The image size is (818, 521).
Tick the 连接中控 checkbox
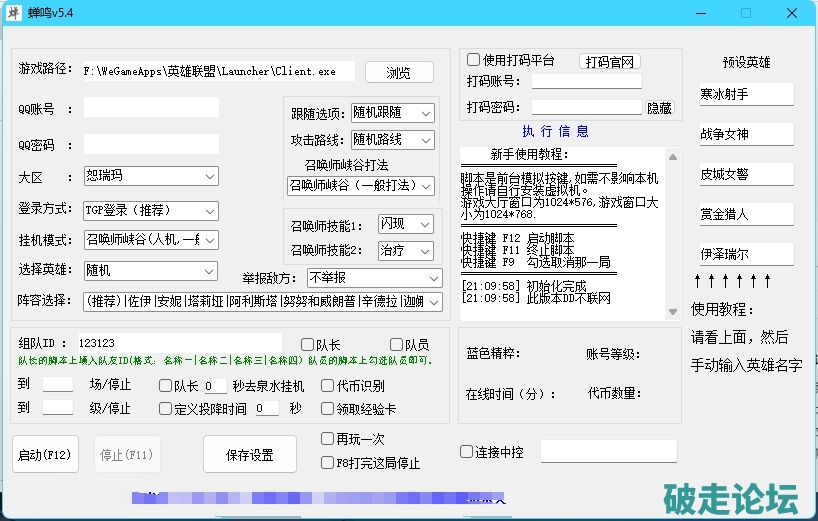(x=466, y=451)
